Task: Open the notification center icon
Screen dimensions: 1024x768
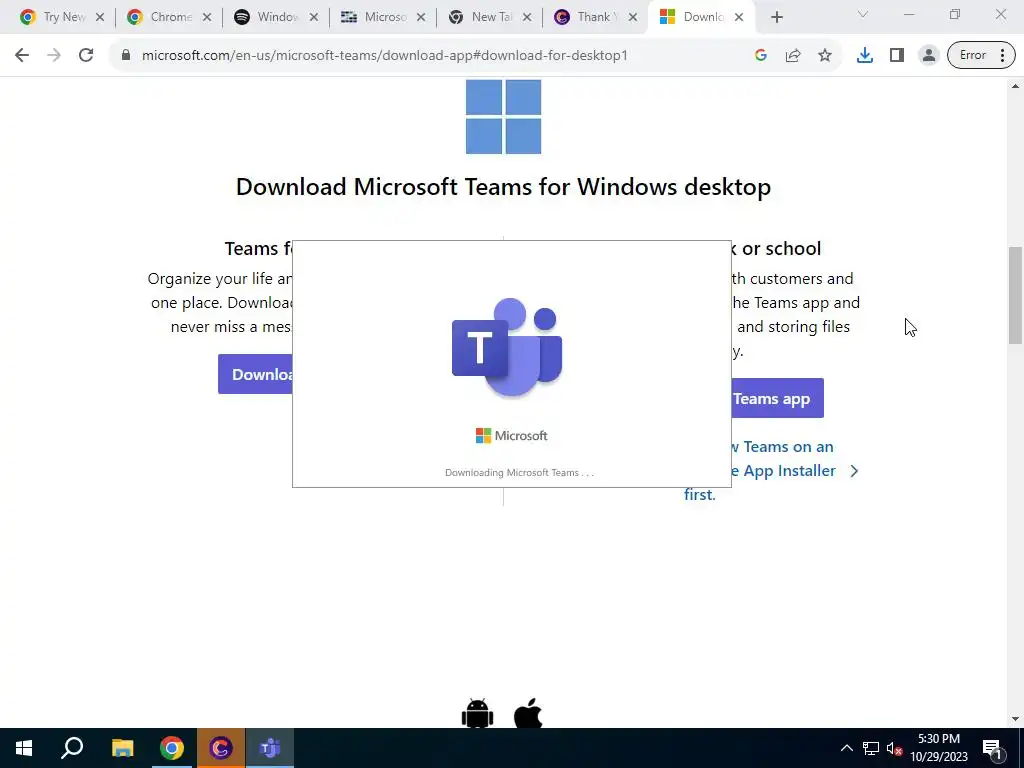Action: [x=992, y=749]
